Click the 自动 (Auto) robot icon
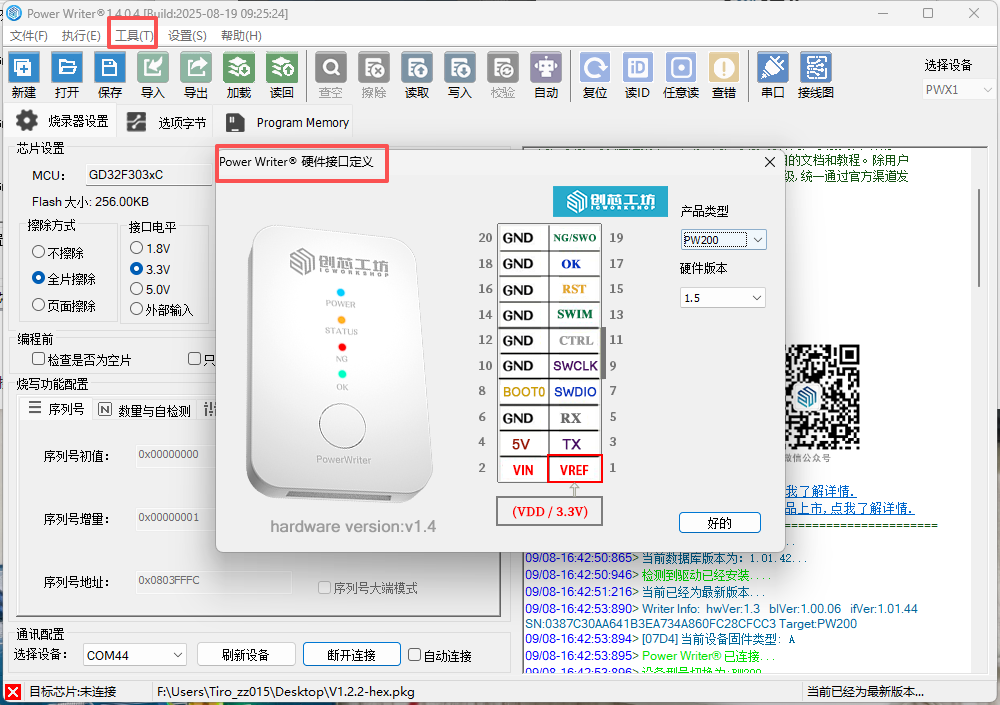Screen dimensions: 1000x705 click(546, 68)
